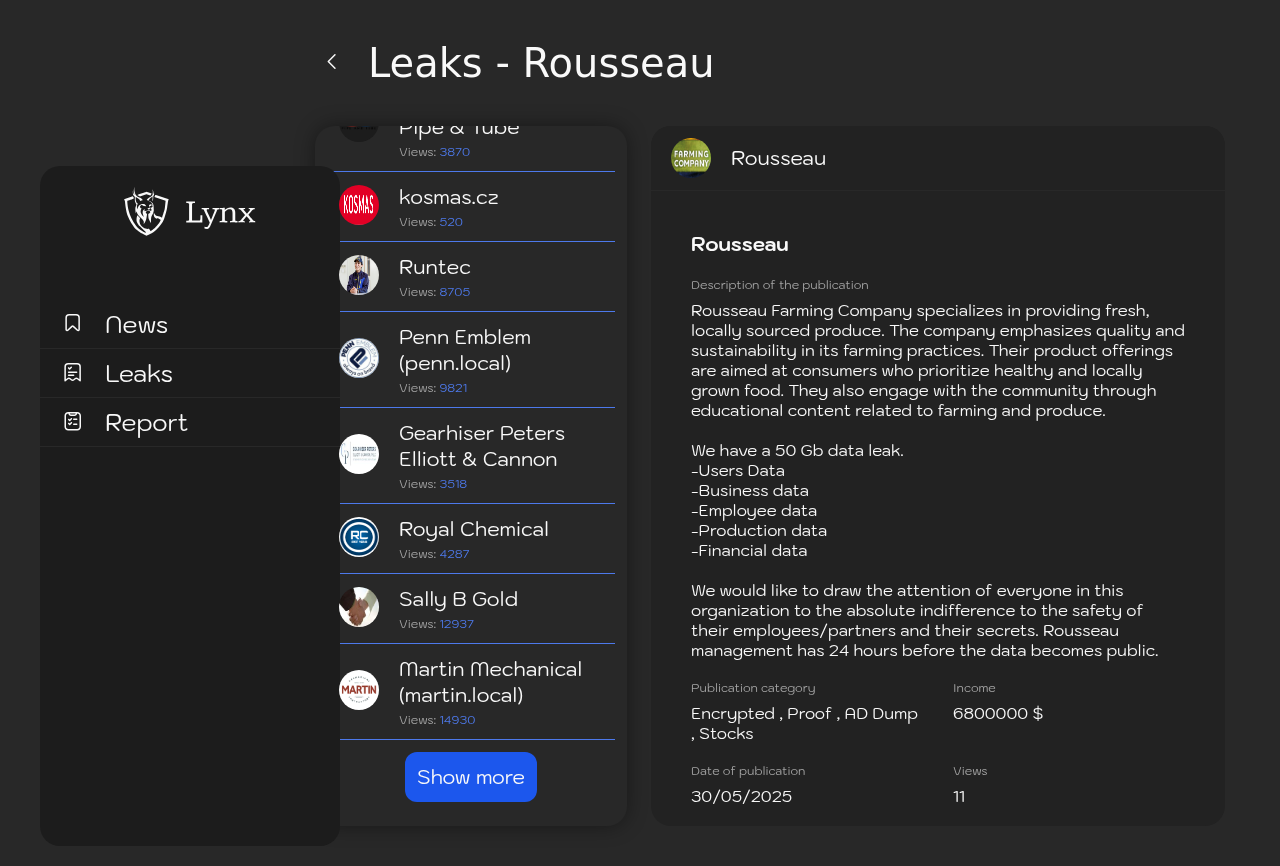Click the Runtec avatar image
The width and height of the screenshot is (1280, 866).
(359, 275)
